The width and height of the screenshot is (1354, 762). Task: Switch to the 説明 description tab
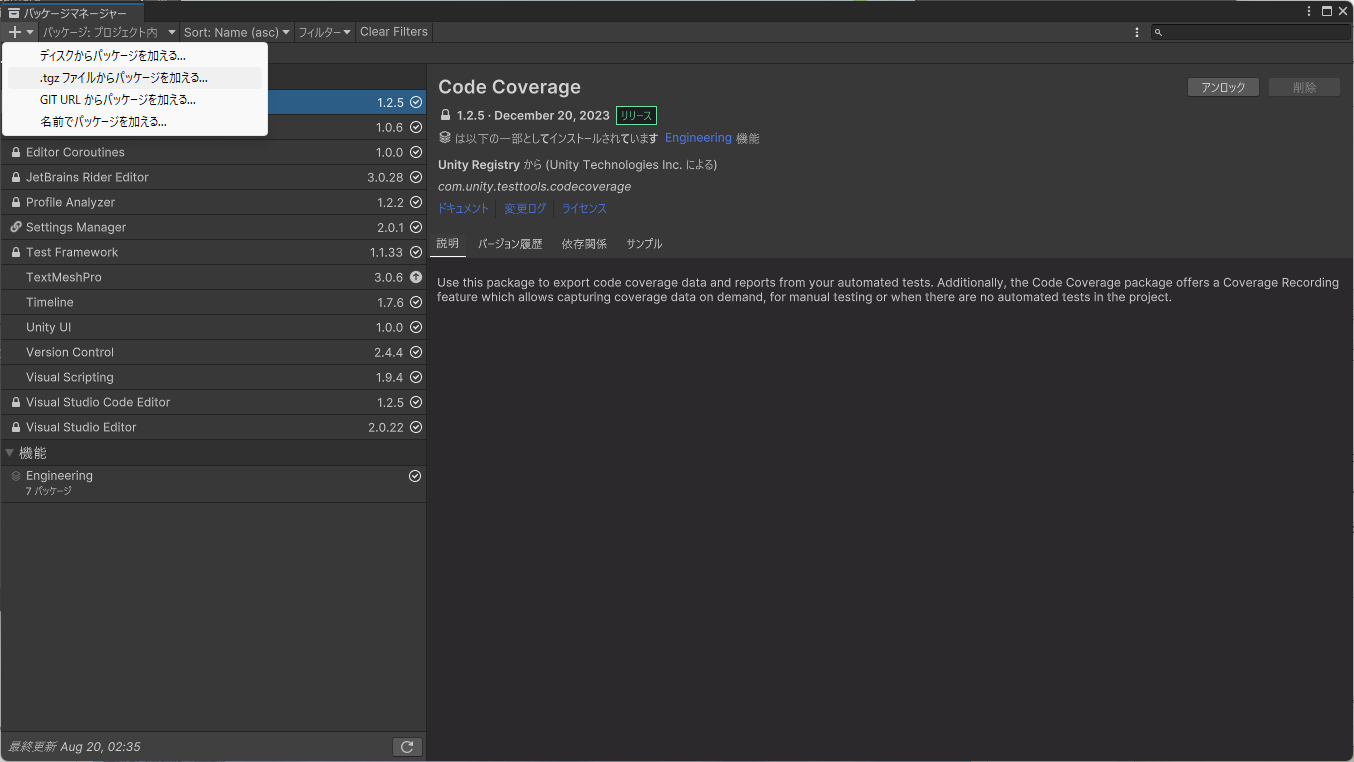(448, 244)
